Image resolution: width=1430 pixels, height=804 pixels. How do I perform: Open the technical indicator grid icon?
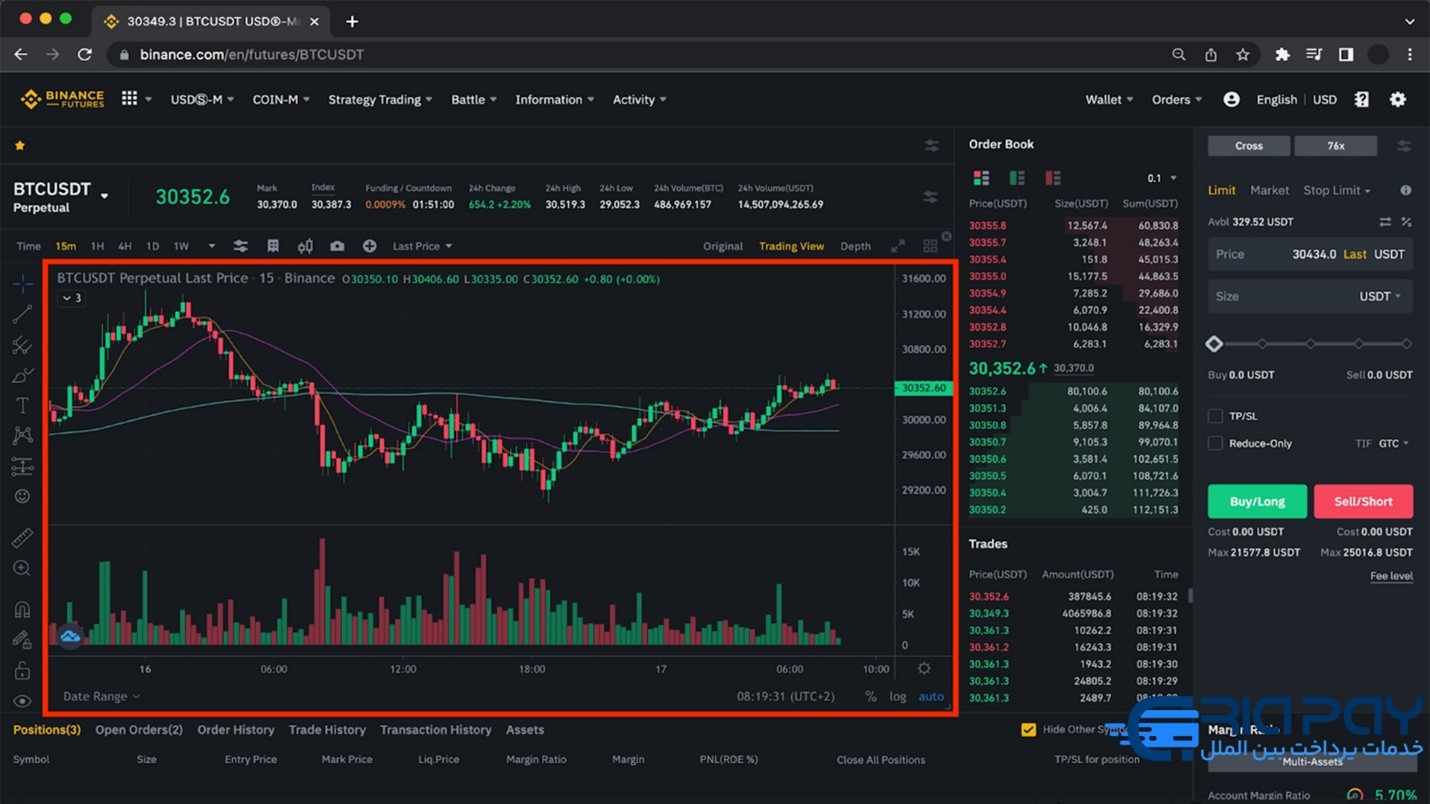273,246
